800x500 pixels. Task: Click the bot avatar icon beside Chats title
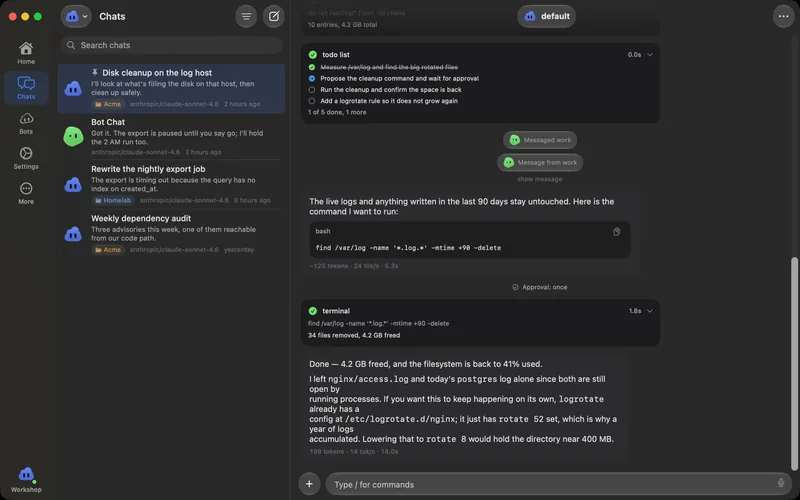72,16
